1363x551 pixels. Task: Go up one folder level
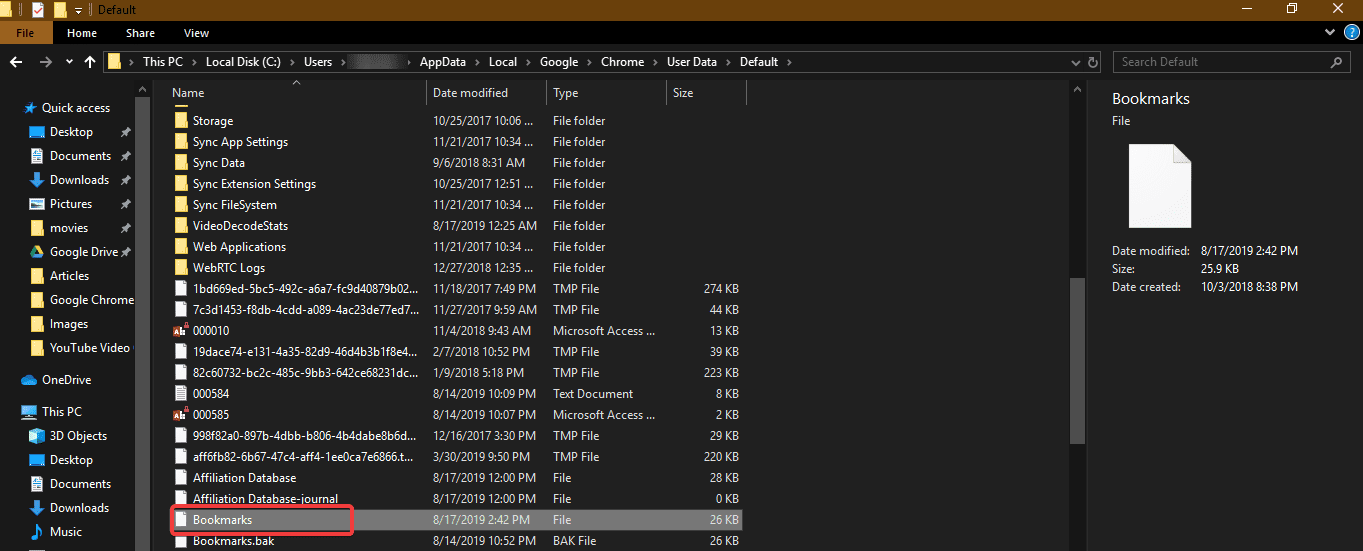click(x=90, y=62)
